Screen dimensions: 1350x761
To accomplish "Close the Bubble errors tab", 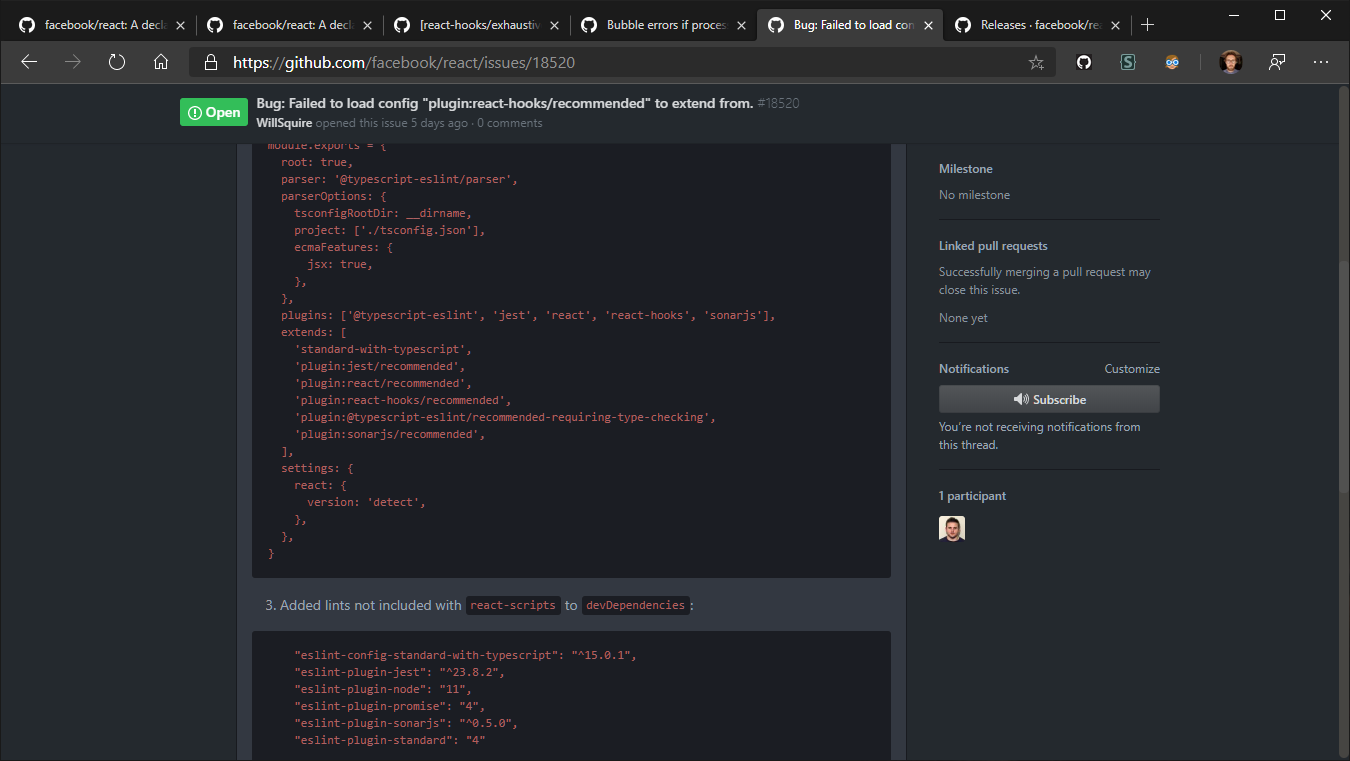I will 741,25.
